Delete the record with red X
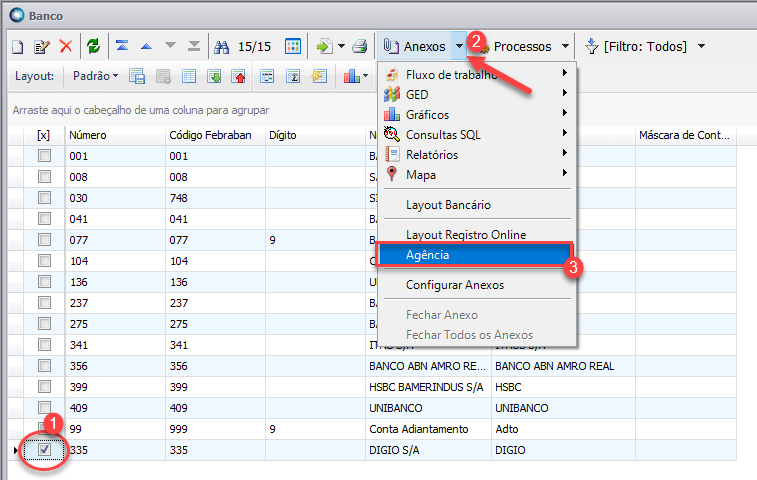This screenshot has height=480, width=757. pos(66,46)
